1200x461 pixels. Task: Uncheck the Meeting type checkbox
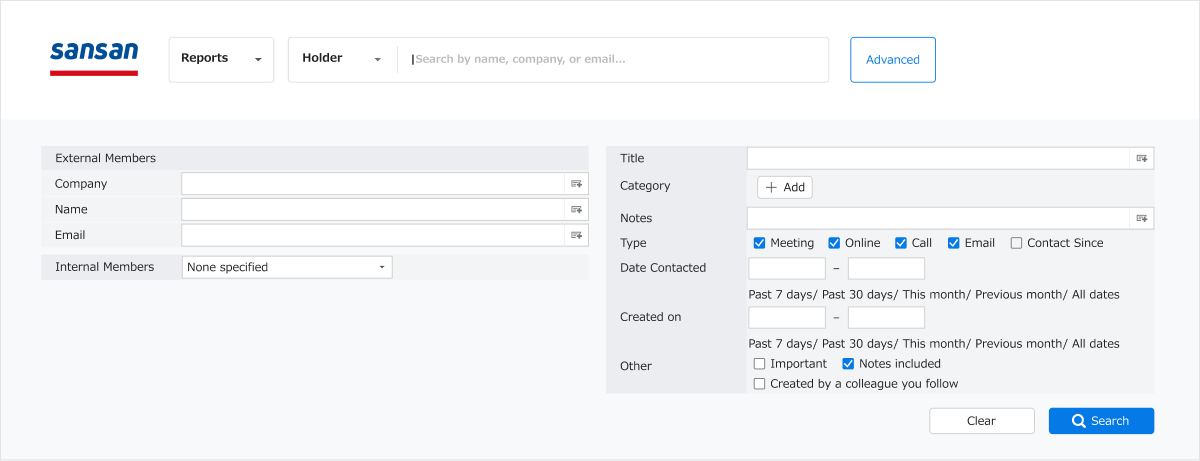(759, 243)
